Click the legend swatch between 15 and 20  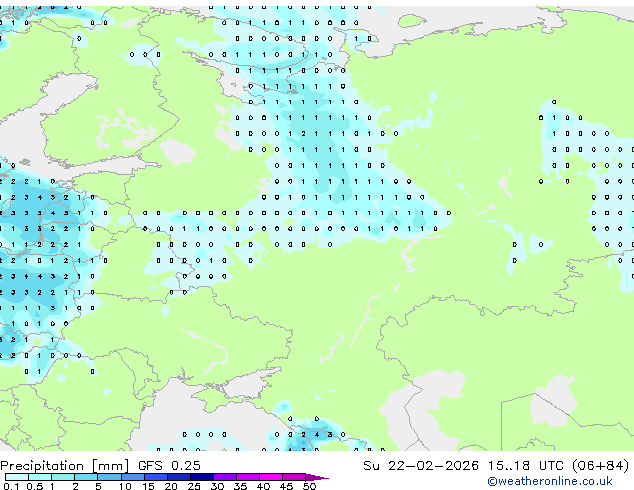155,477
